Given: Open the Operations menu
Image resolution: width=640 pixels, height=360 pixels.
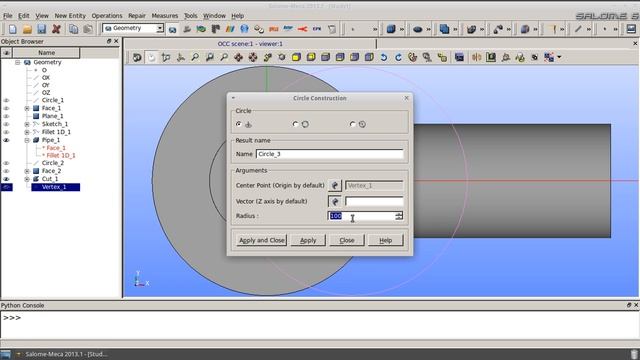Looking at the screenshot, I should click(107, 16).
